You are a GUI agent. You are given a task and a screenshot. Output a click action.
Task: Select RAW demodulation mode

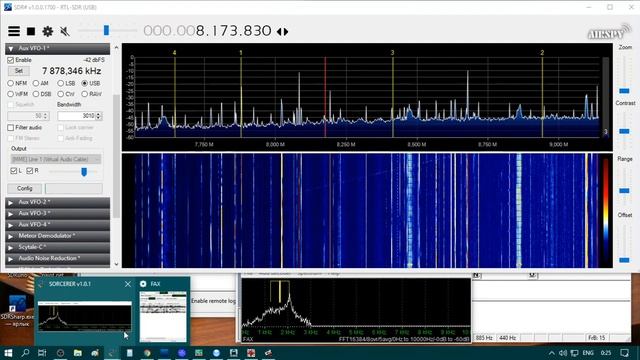84,94
